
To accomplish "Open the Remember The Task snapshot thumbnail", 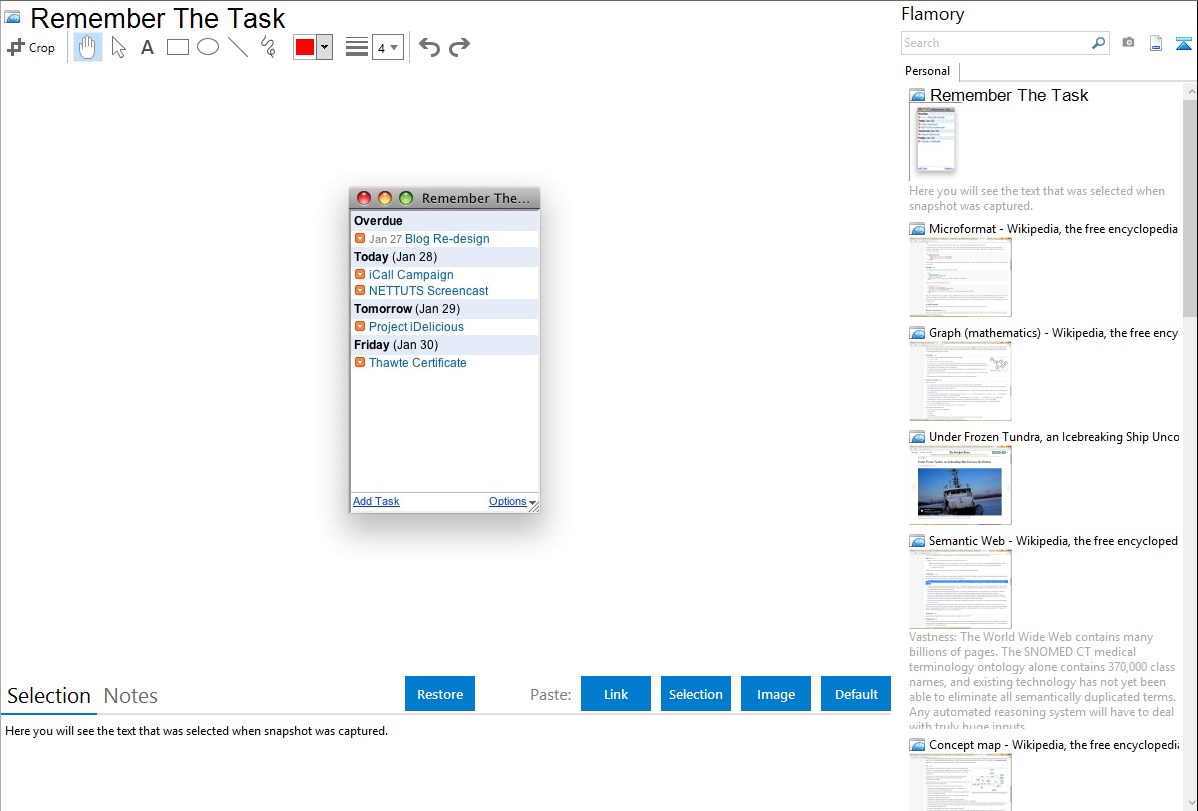I will [935, 141].
